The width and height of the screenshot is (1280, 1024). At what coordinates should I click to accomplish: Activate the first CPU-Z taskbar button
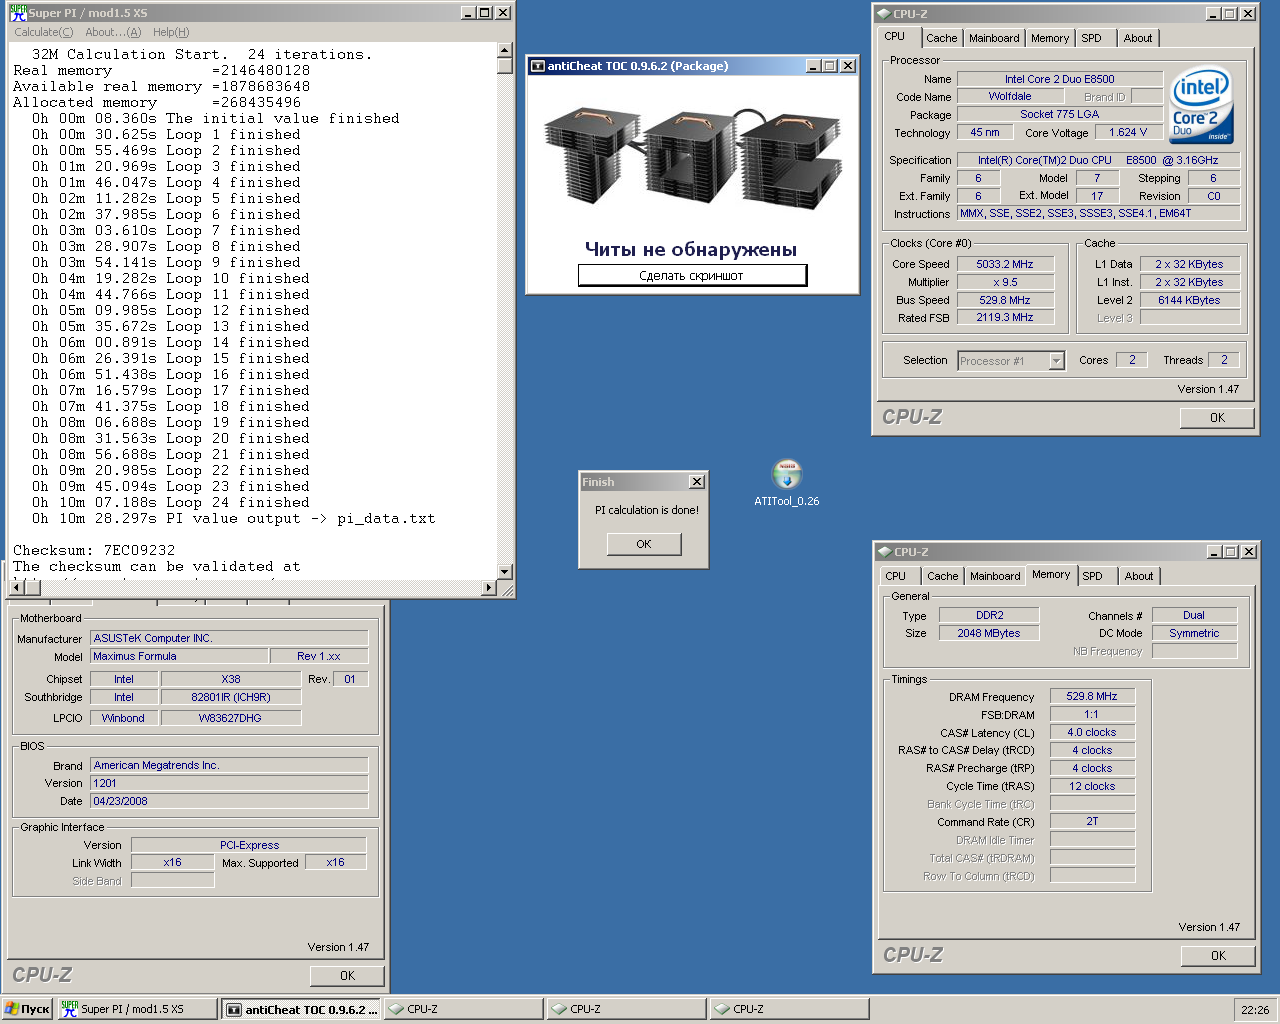pyautogui.click(x=464, y=1009)
